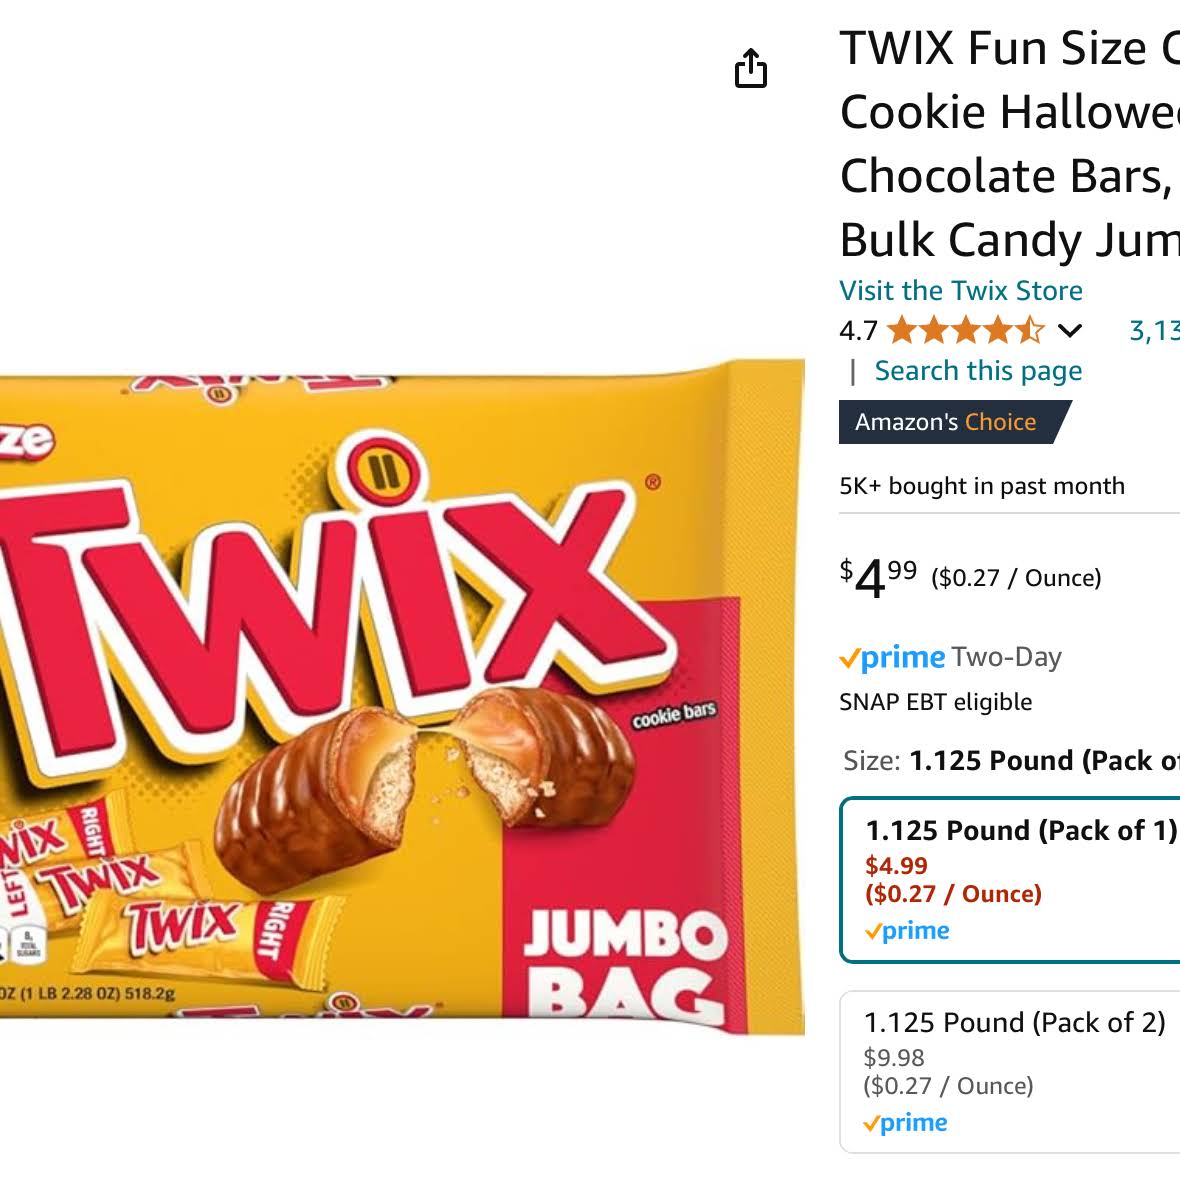This screenshot has height=1180, width=1180.
Task: Click the share icon above product image
Action: click(x=750, y=68)
